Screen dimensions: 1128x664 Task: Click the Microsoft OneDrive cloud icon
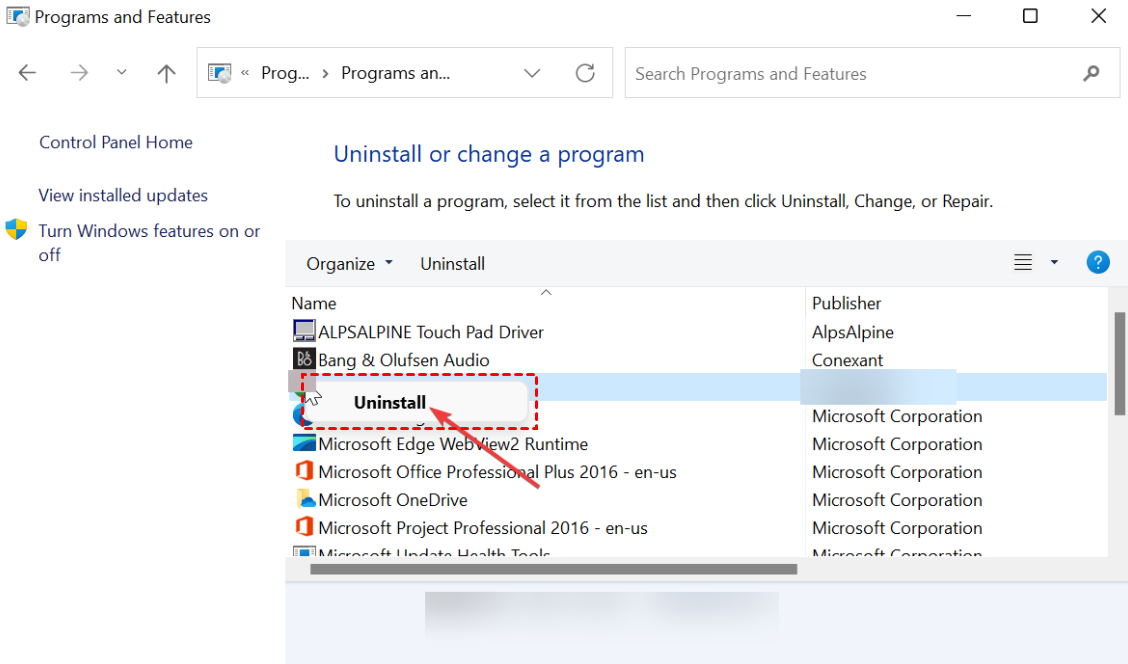[x=305, y=499]
